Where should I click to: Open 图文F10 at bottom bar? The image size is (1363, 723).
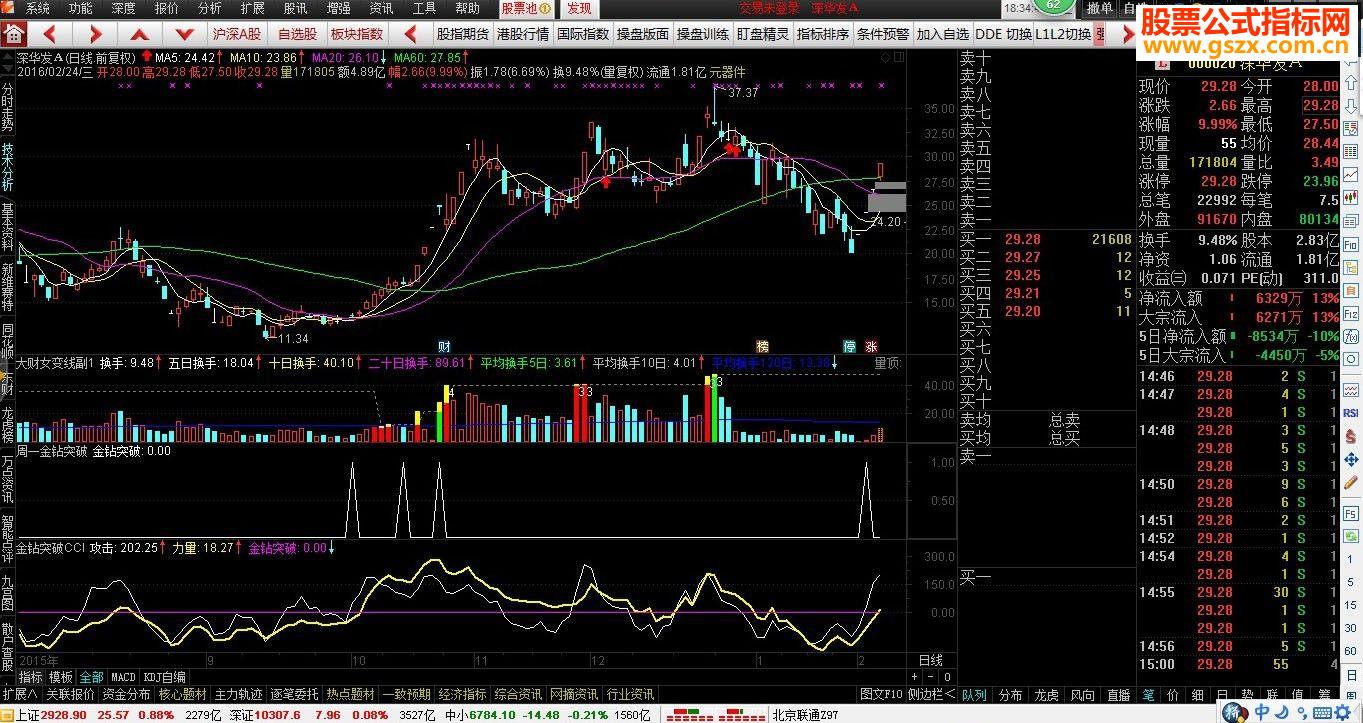(881, 694)
